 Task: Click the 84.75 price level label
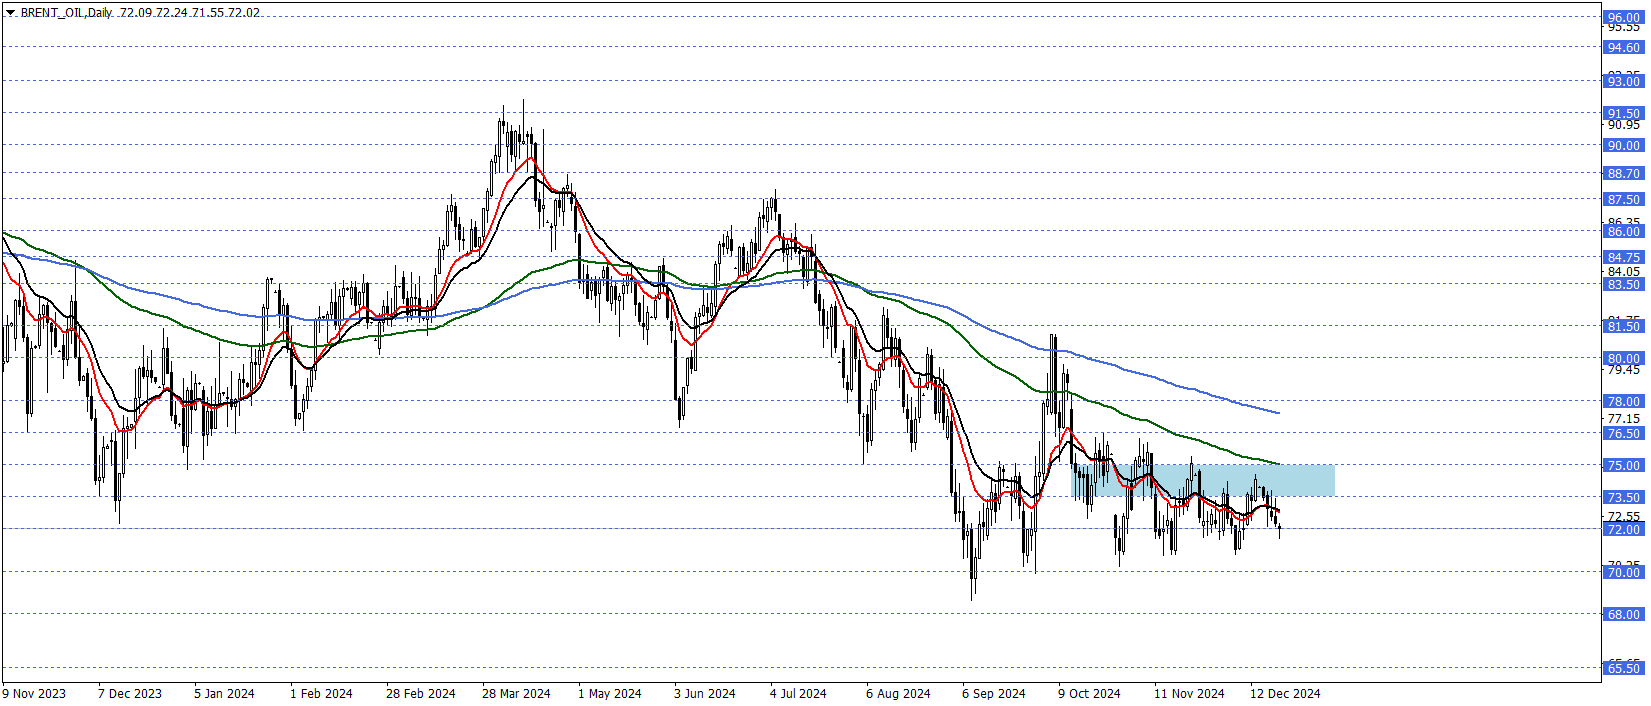1623,257
